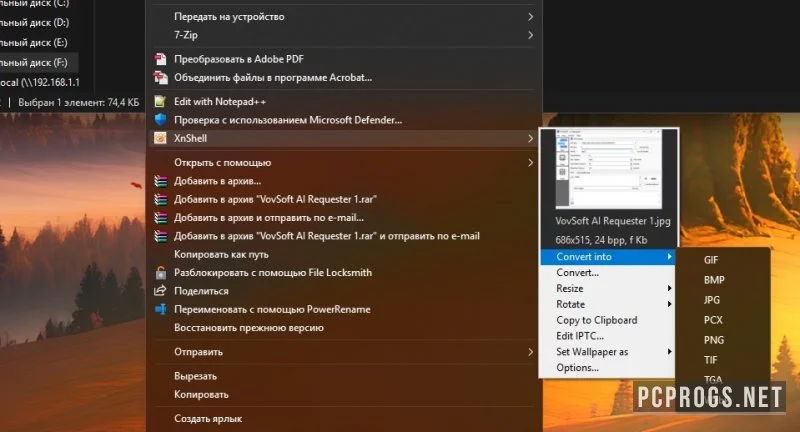Expand the Передать на устройство submenu arrow
The height and width of the screenshot is (432, 800).
point(531,17)
